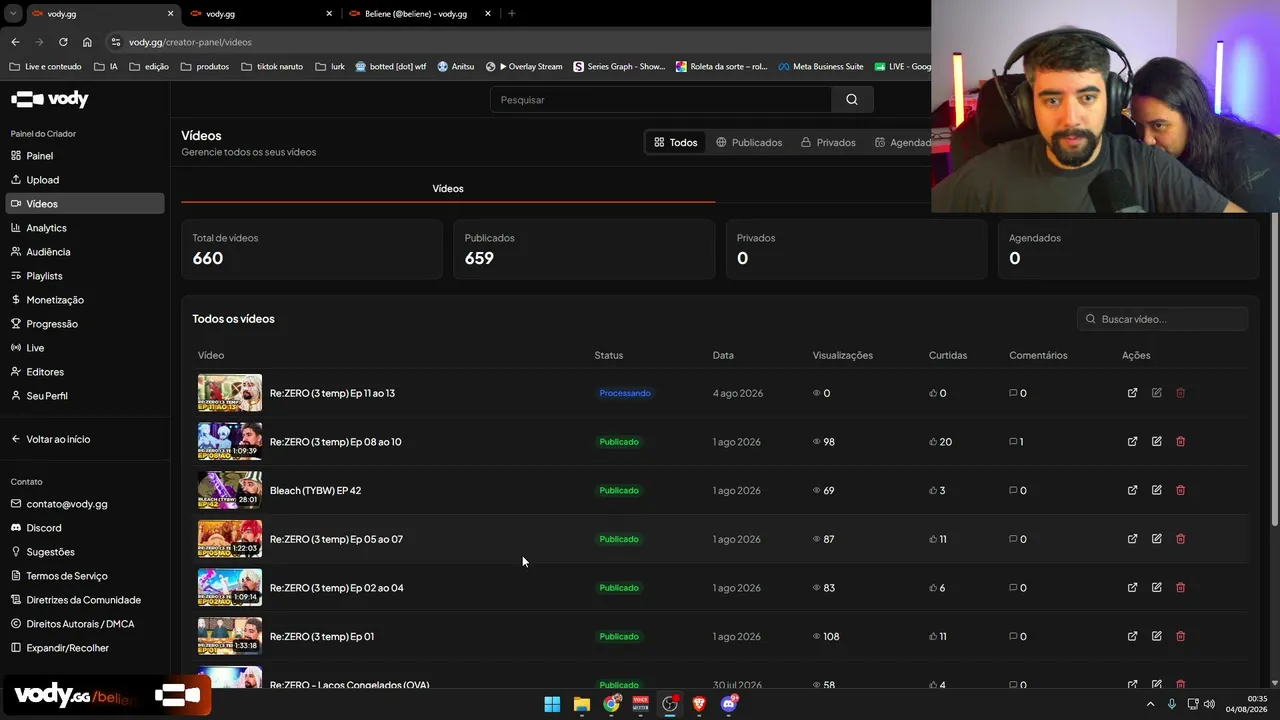Viewport: 1280px width, 720px height.
Task: Open the Anitsu bookmark
Action: 456,67
